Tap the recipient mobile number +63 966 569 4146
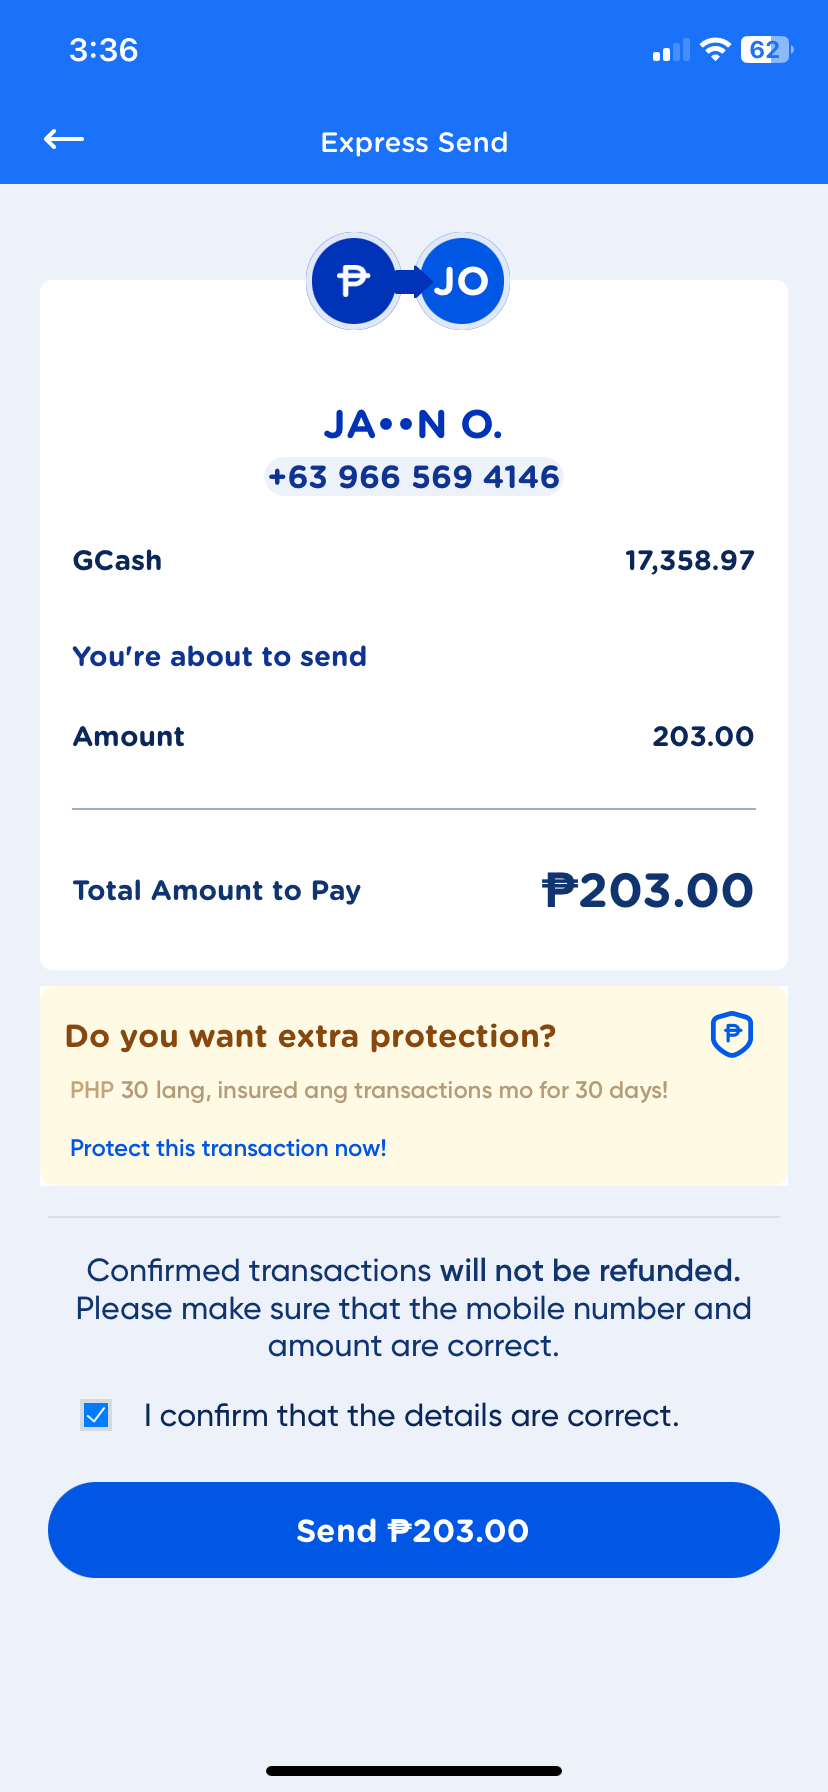 (414, 477)
